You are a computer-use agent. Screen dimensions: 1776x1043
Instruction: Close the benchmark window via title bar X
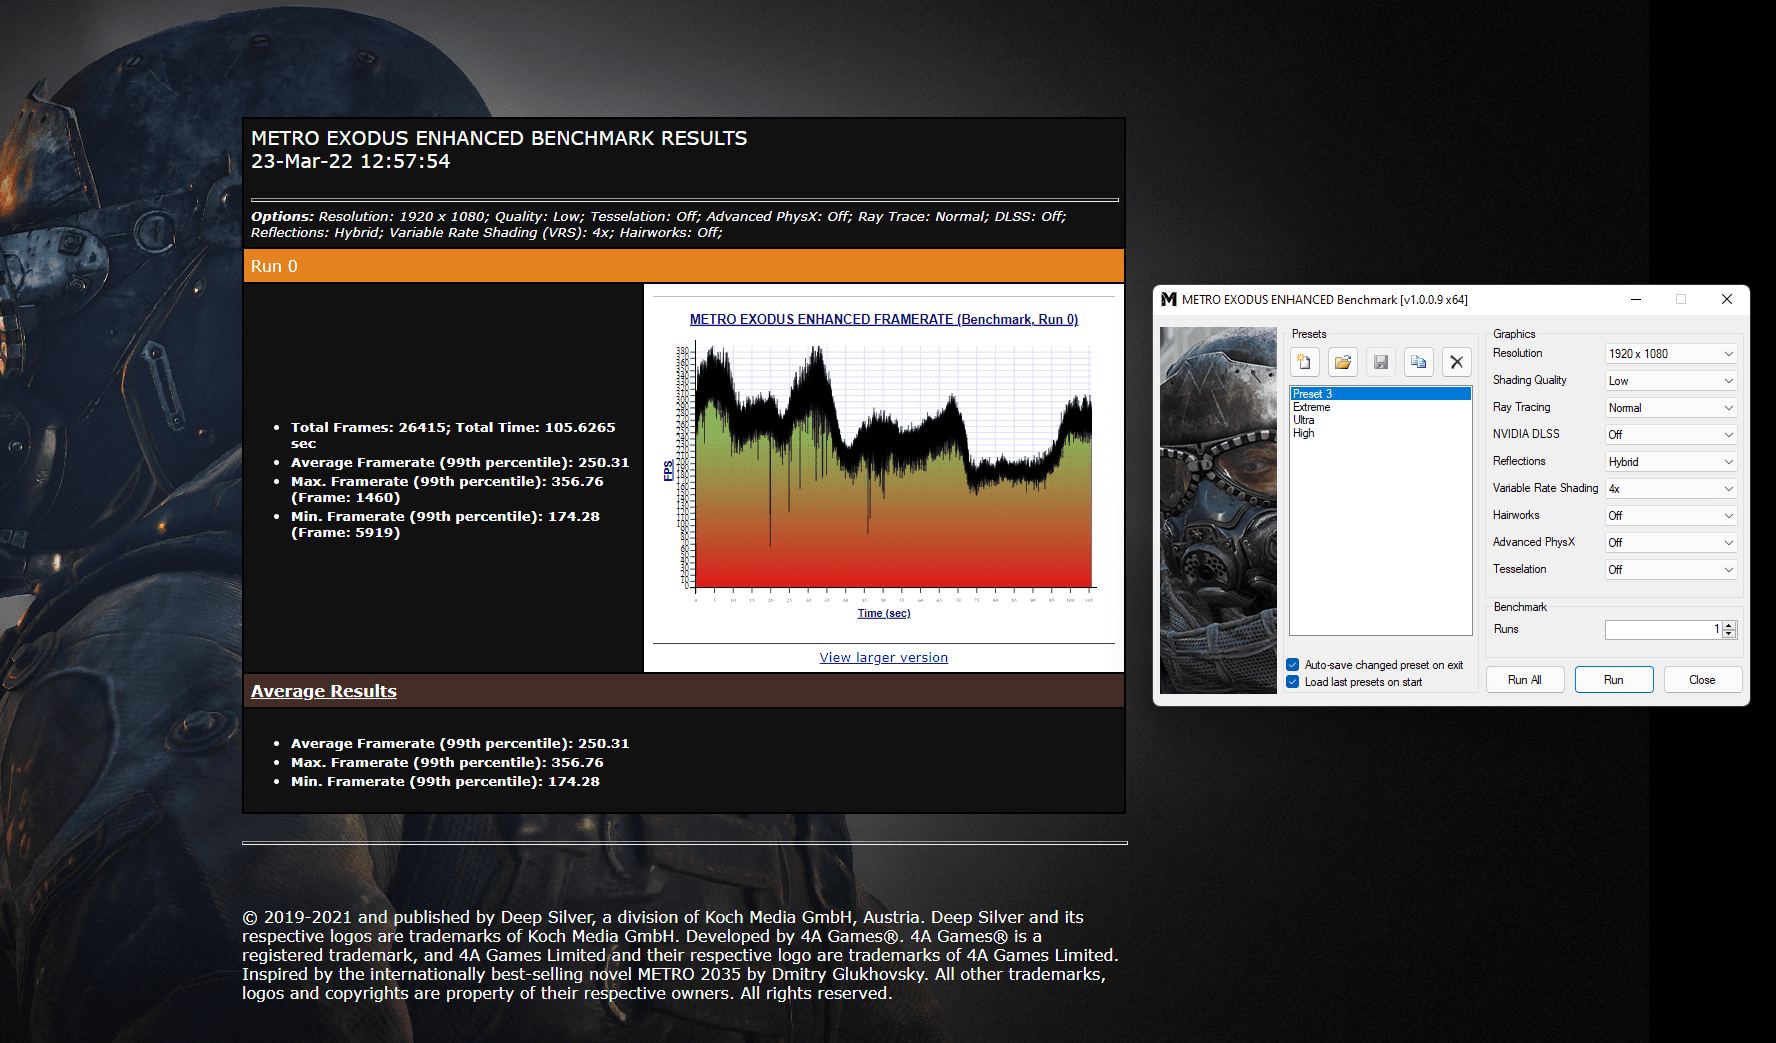coord(1727,299)
